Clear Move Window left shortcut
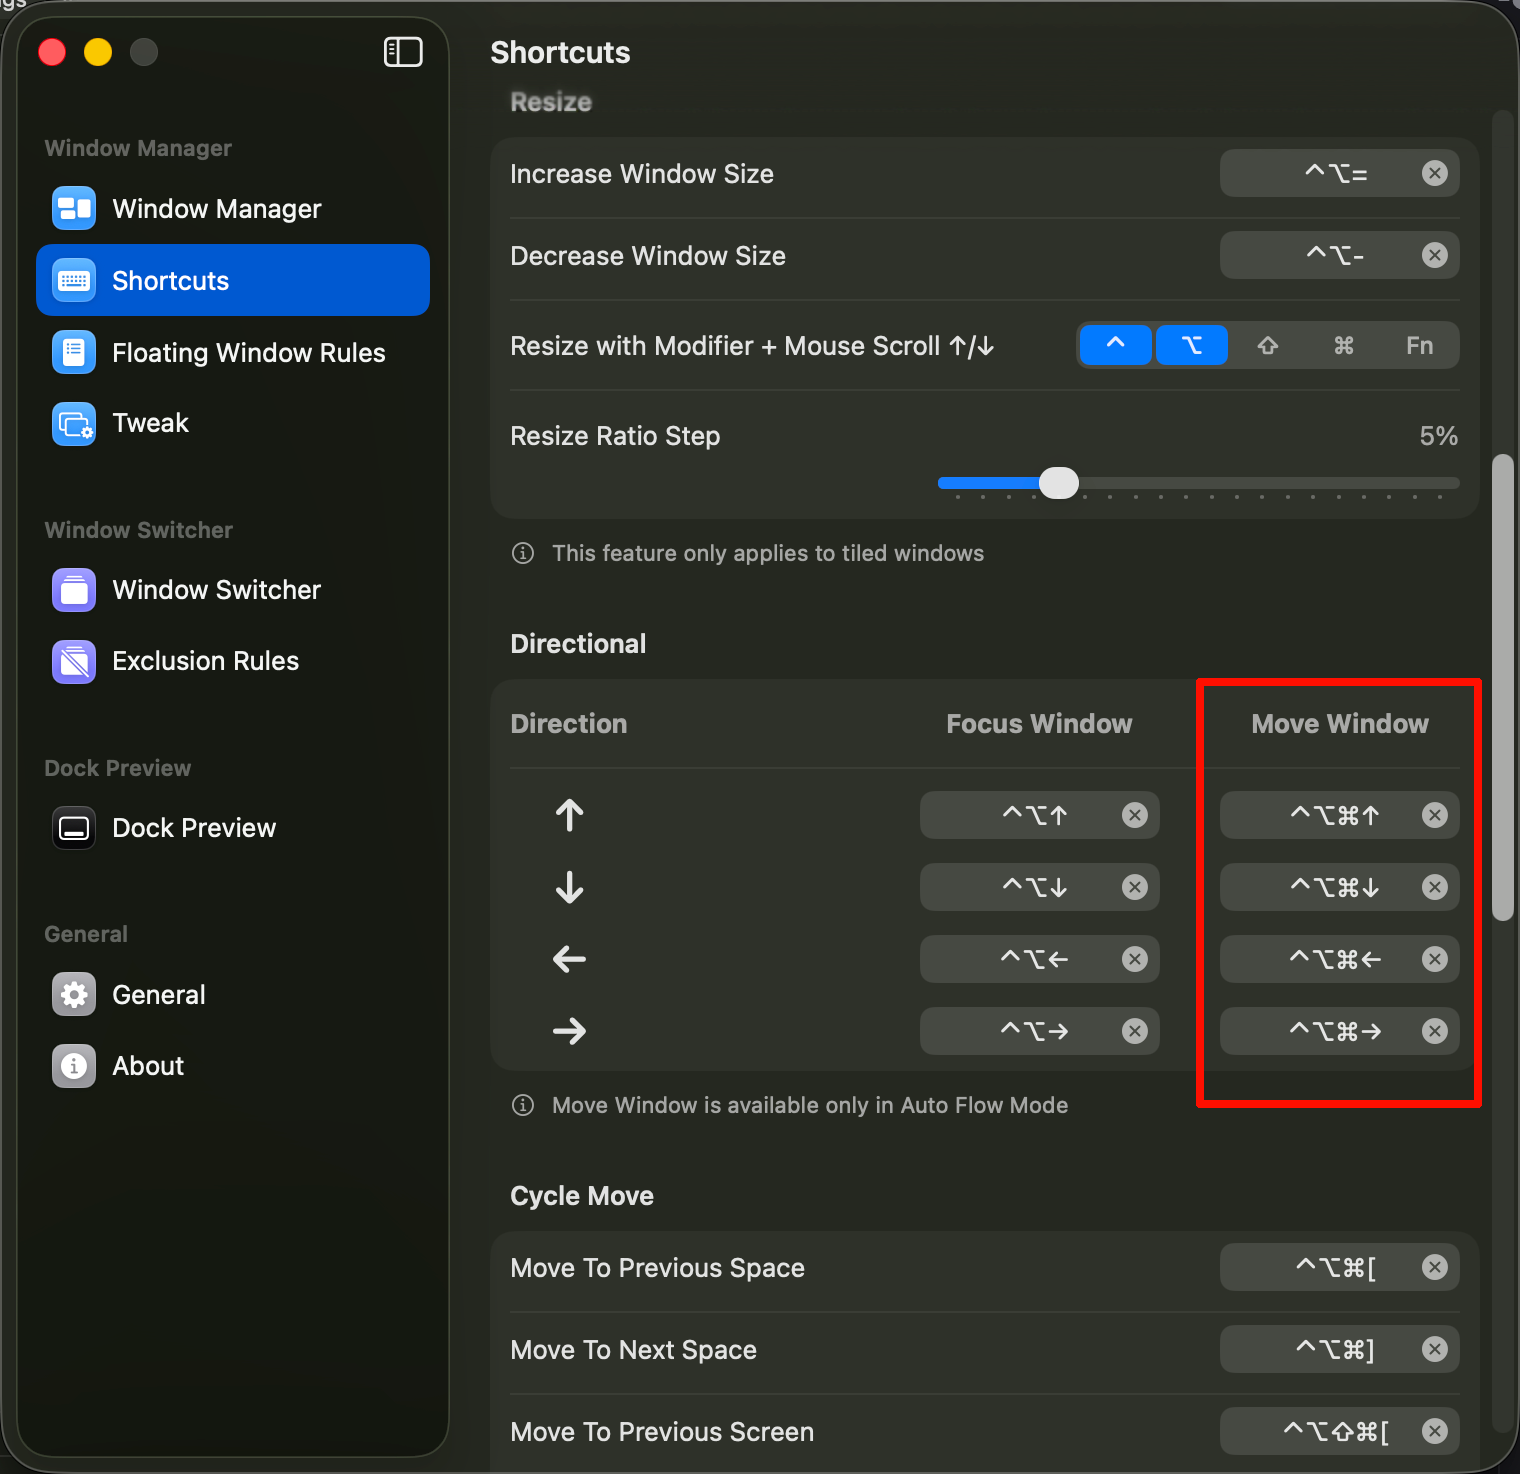The image size is (1520, 1474). pyautogui.click(x=1435, y=959)
